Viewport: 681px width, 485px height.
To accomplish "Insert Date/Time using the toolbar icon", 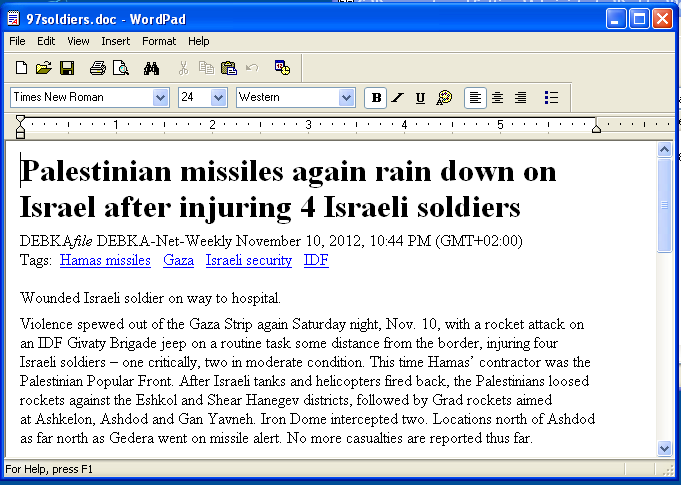I will click(x=282, y=68).
